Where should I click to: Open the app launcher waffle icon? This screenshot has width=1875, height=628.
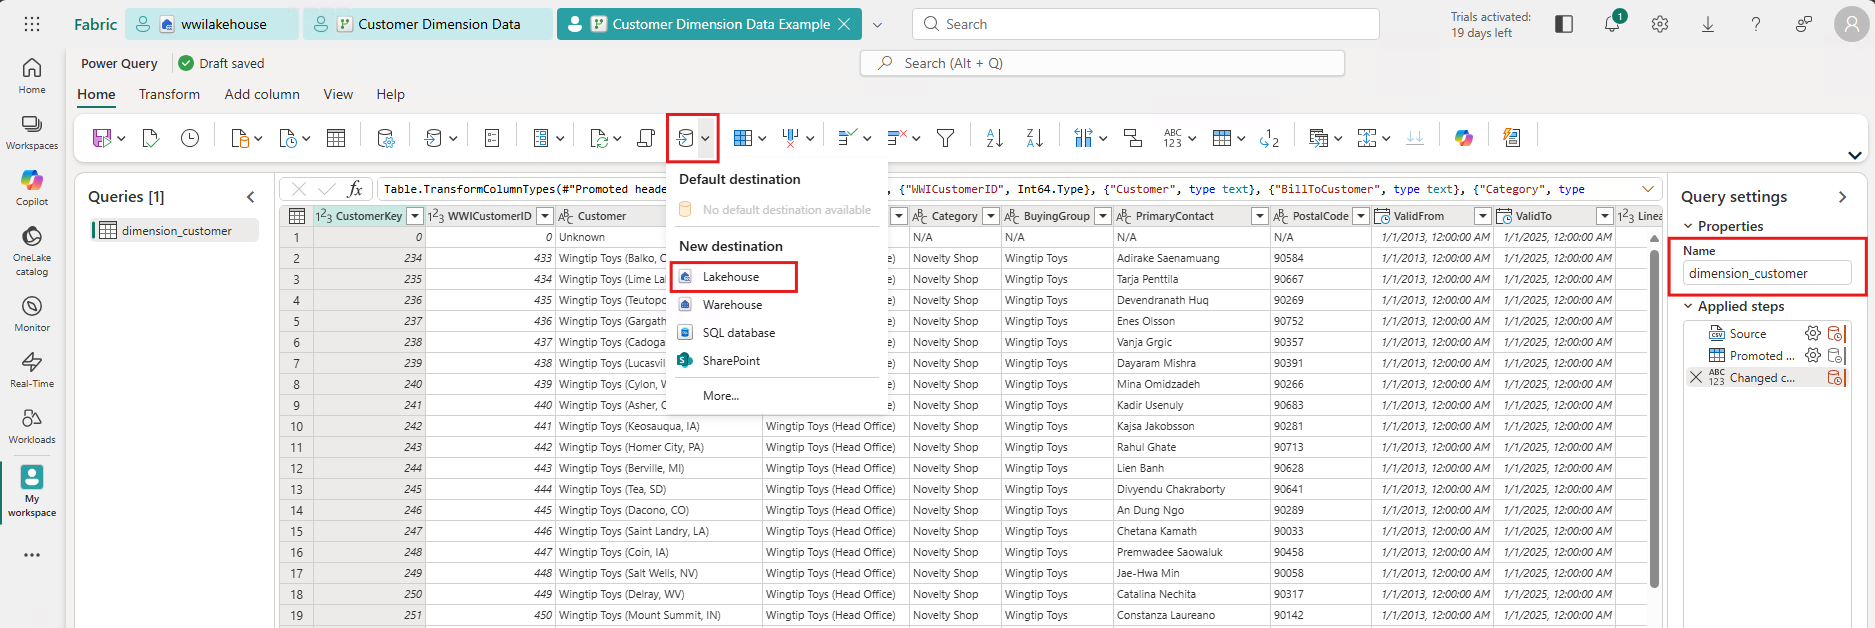[x=32, y=24]
